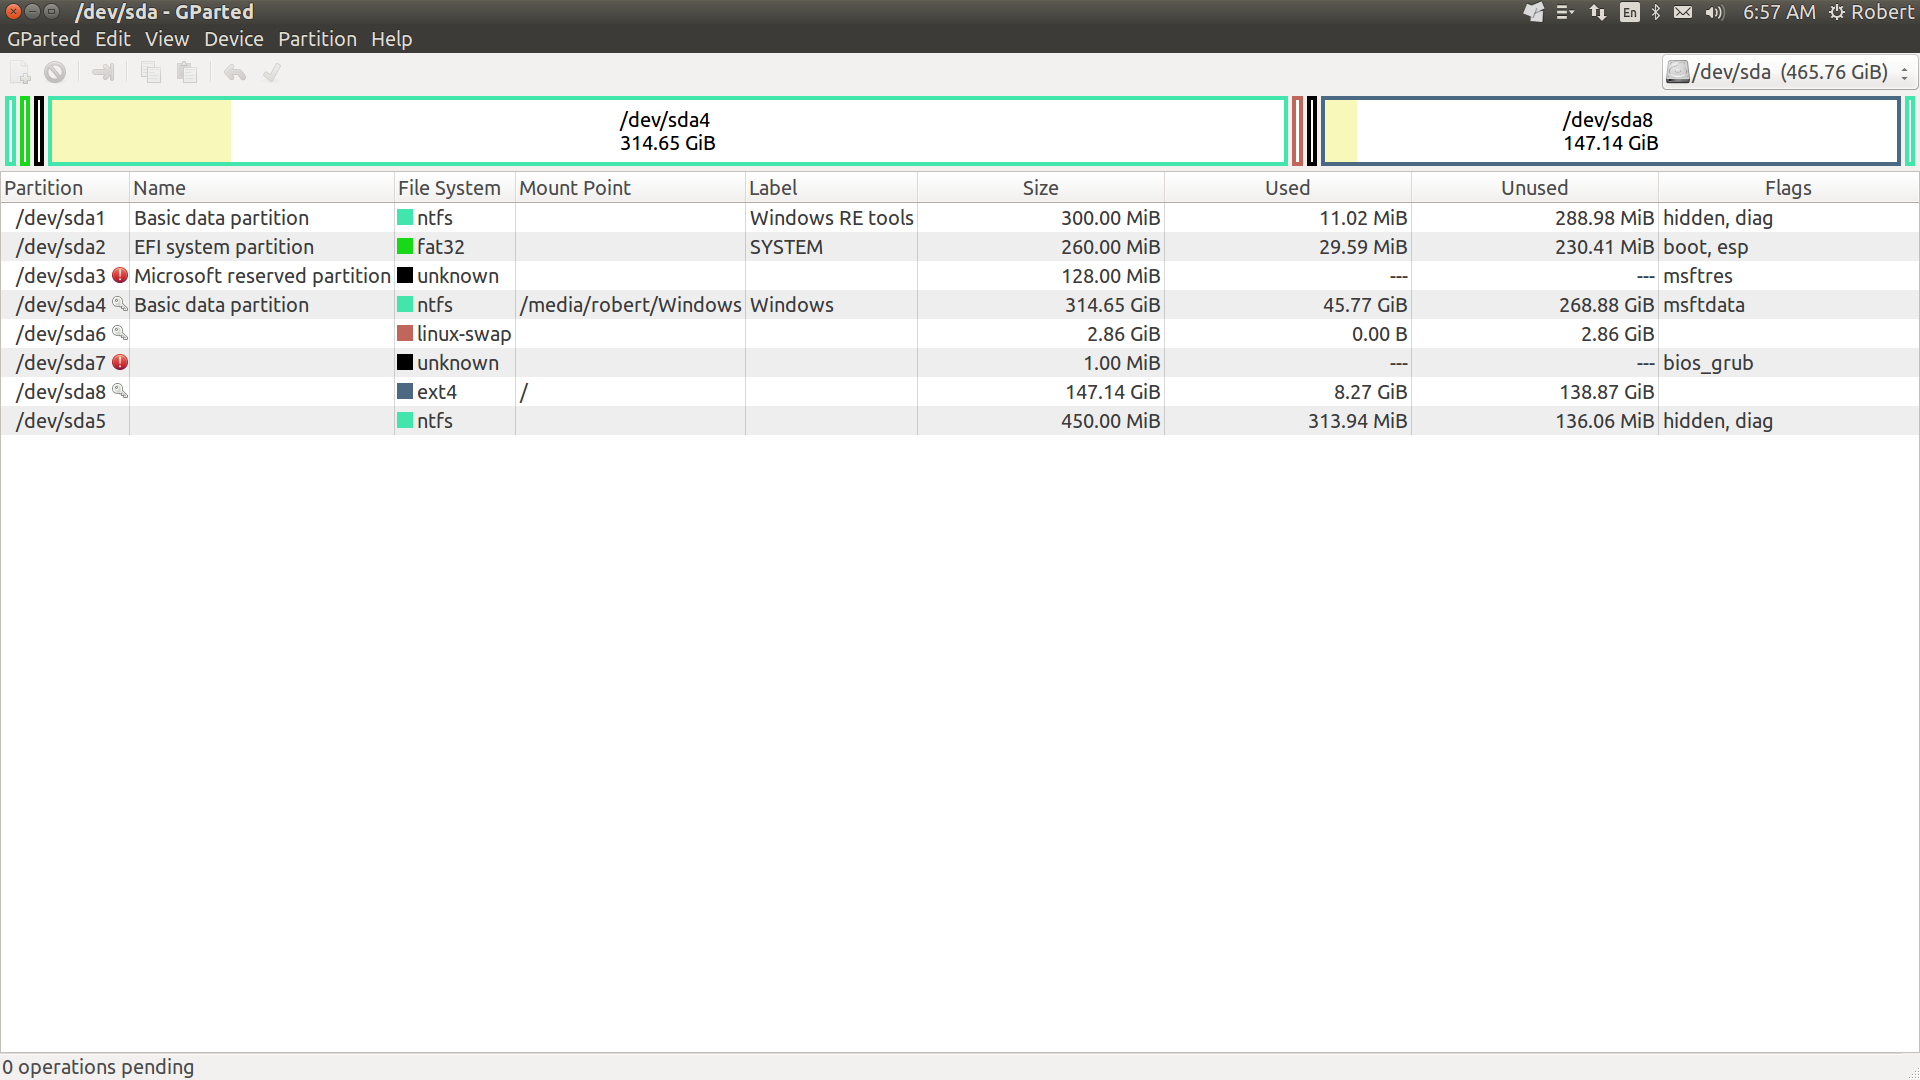
Task: Click the Delete partition toolbar icon
Action: pyautogui.click(x=55, y=72)
